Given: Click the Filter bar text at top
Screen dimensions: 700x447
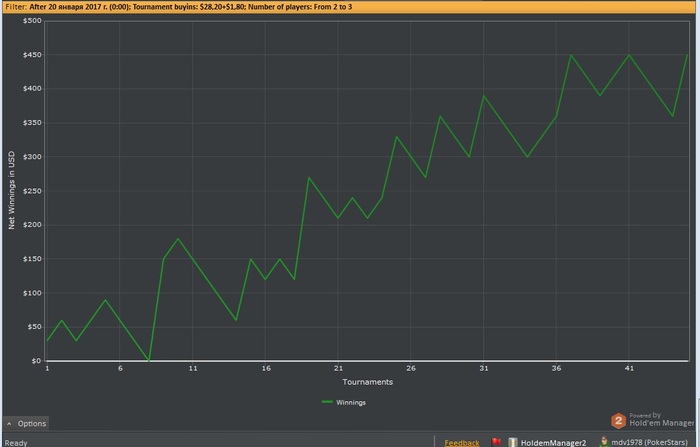Looking at the screenshot, I should point(179,7).
